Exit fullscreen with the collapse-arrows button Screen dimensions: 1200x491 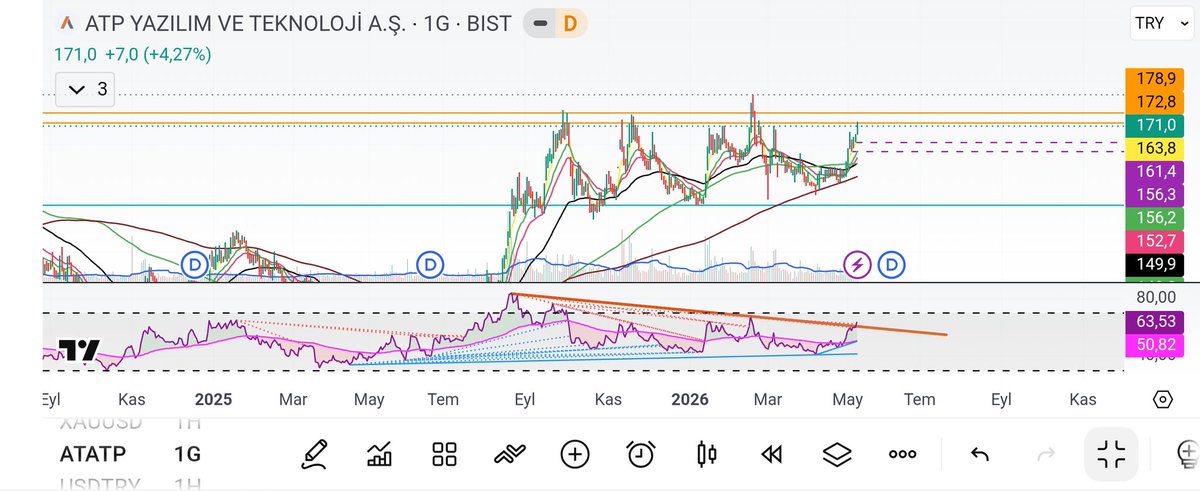1111,454
